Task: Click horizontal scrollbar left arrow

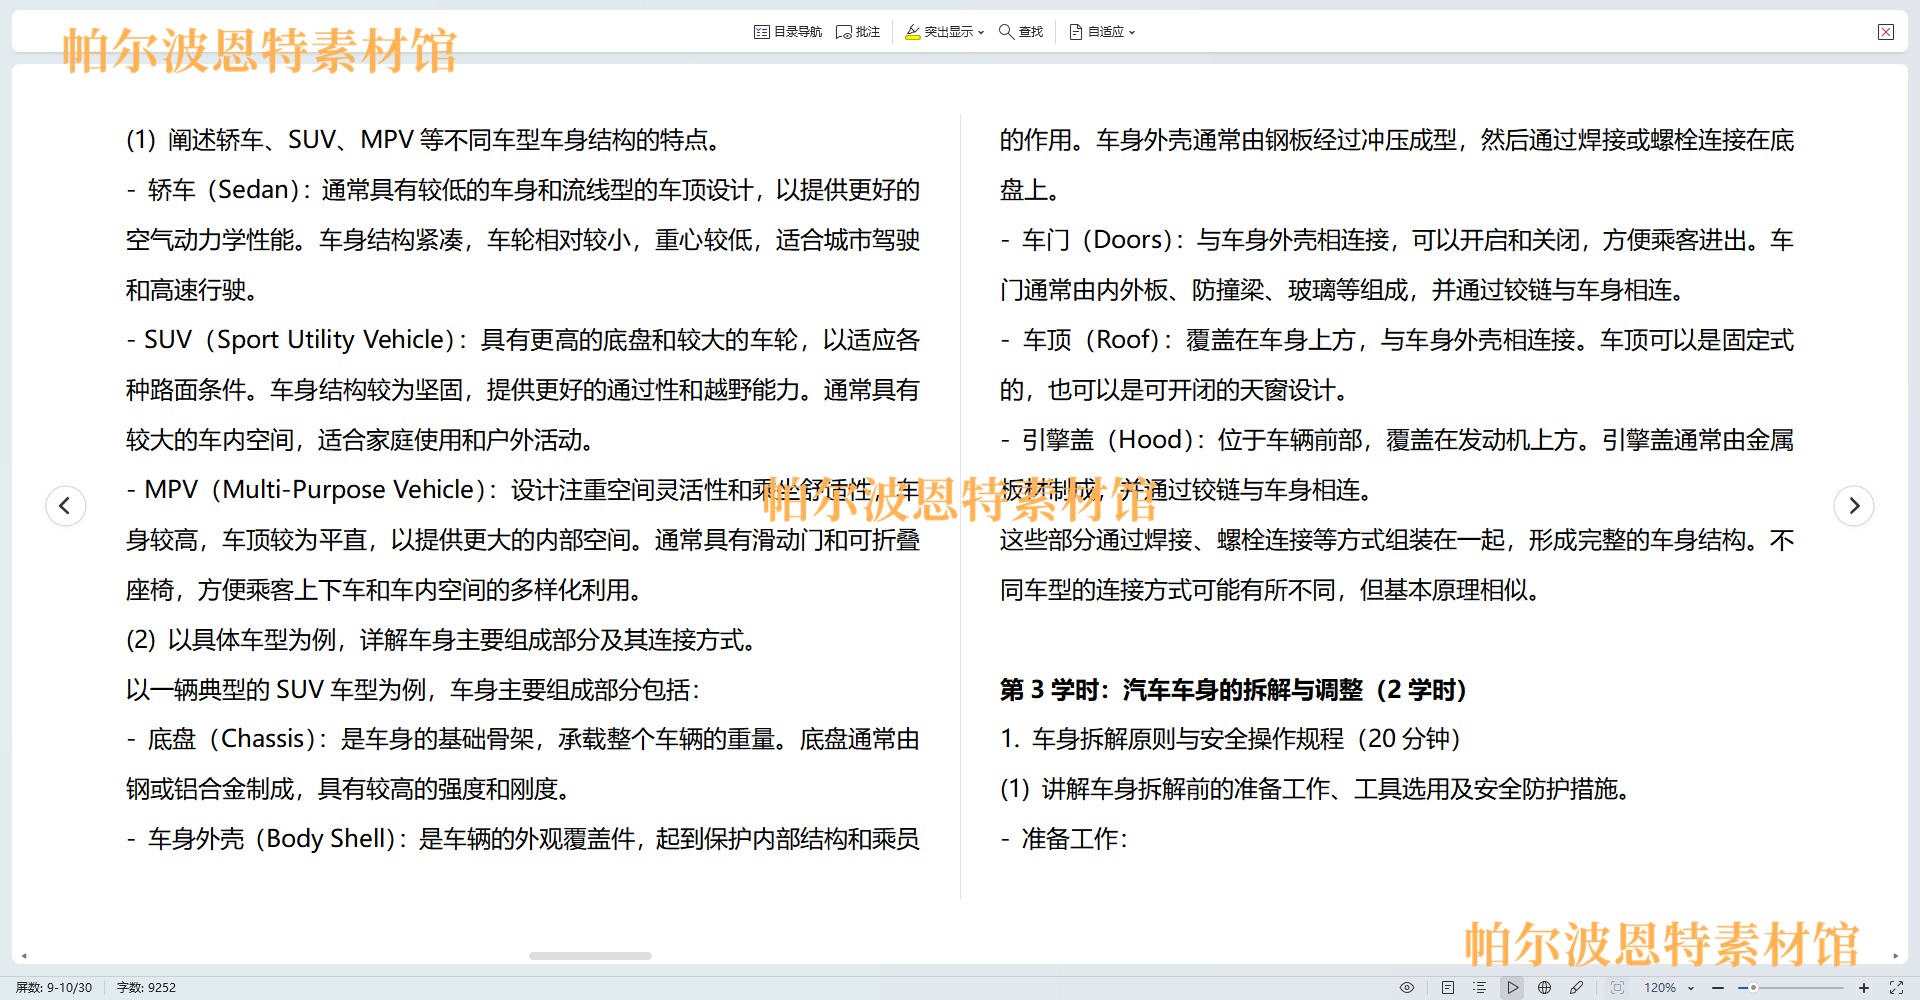Action: pos(24,956)
